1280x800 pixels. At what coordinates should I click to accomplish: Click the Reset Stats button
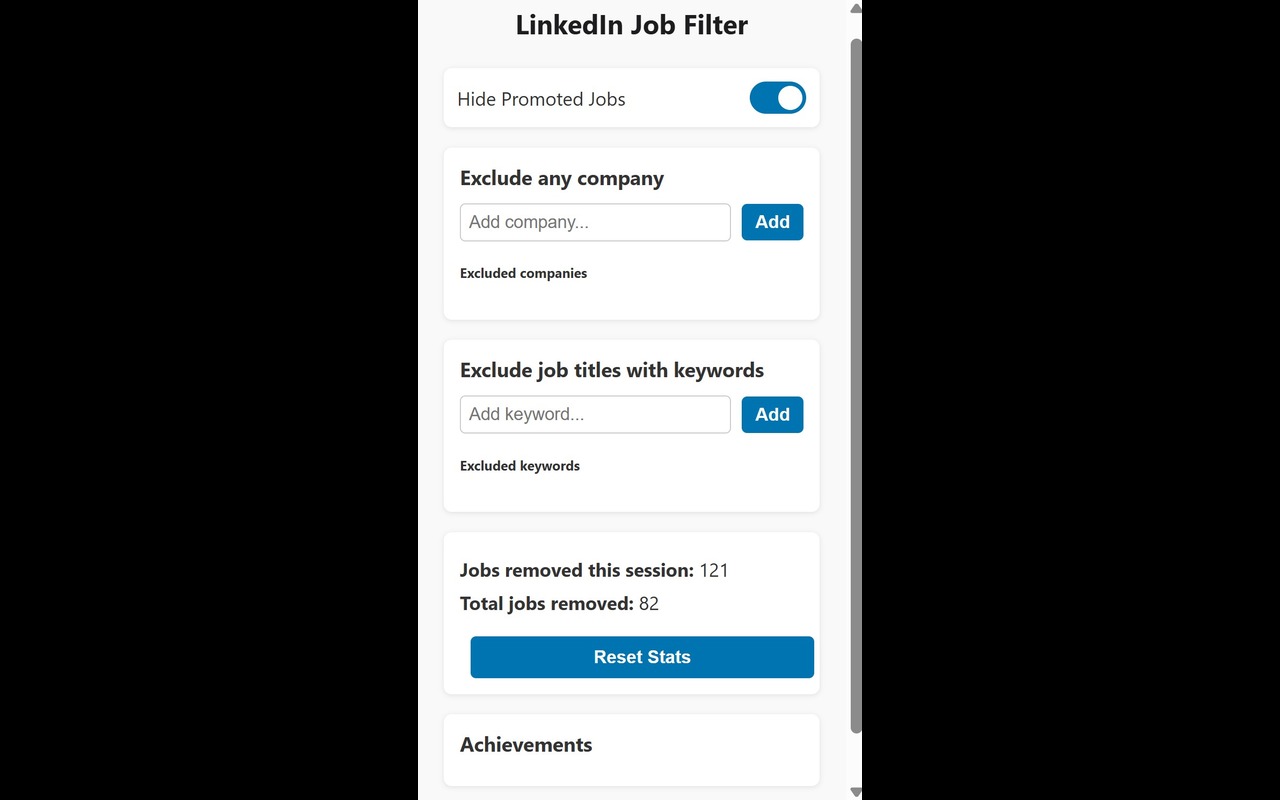tap(641, 657)
